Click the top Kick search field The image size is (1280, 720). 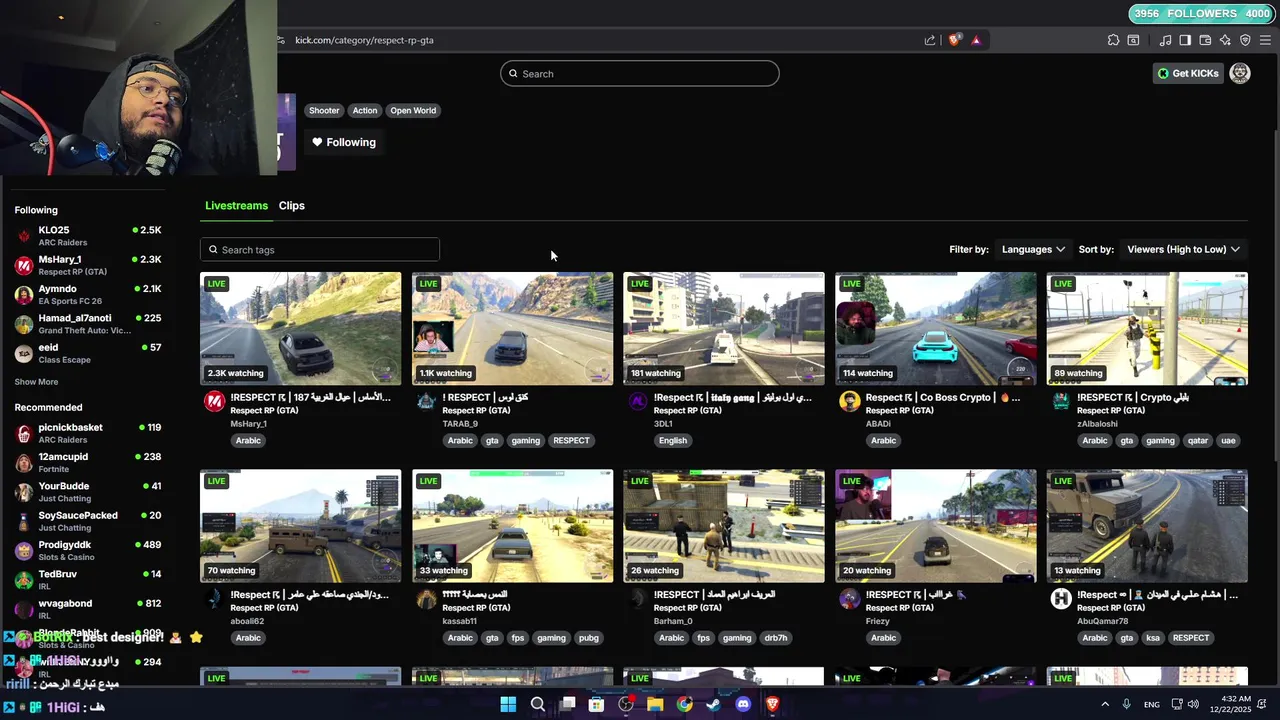pos(640,73)
